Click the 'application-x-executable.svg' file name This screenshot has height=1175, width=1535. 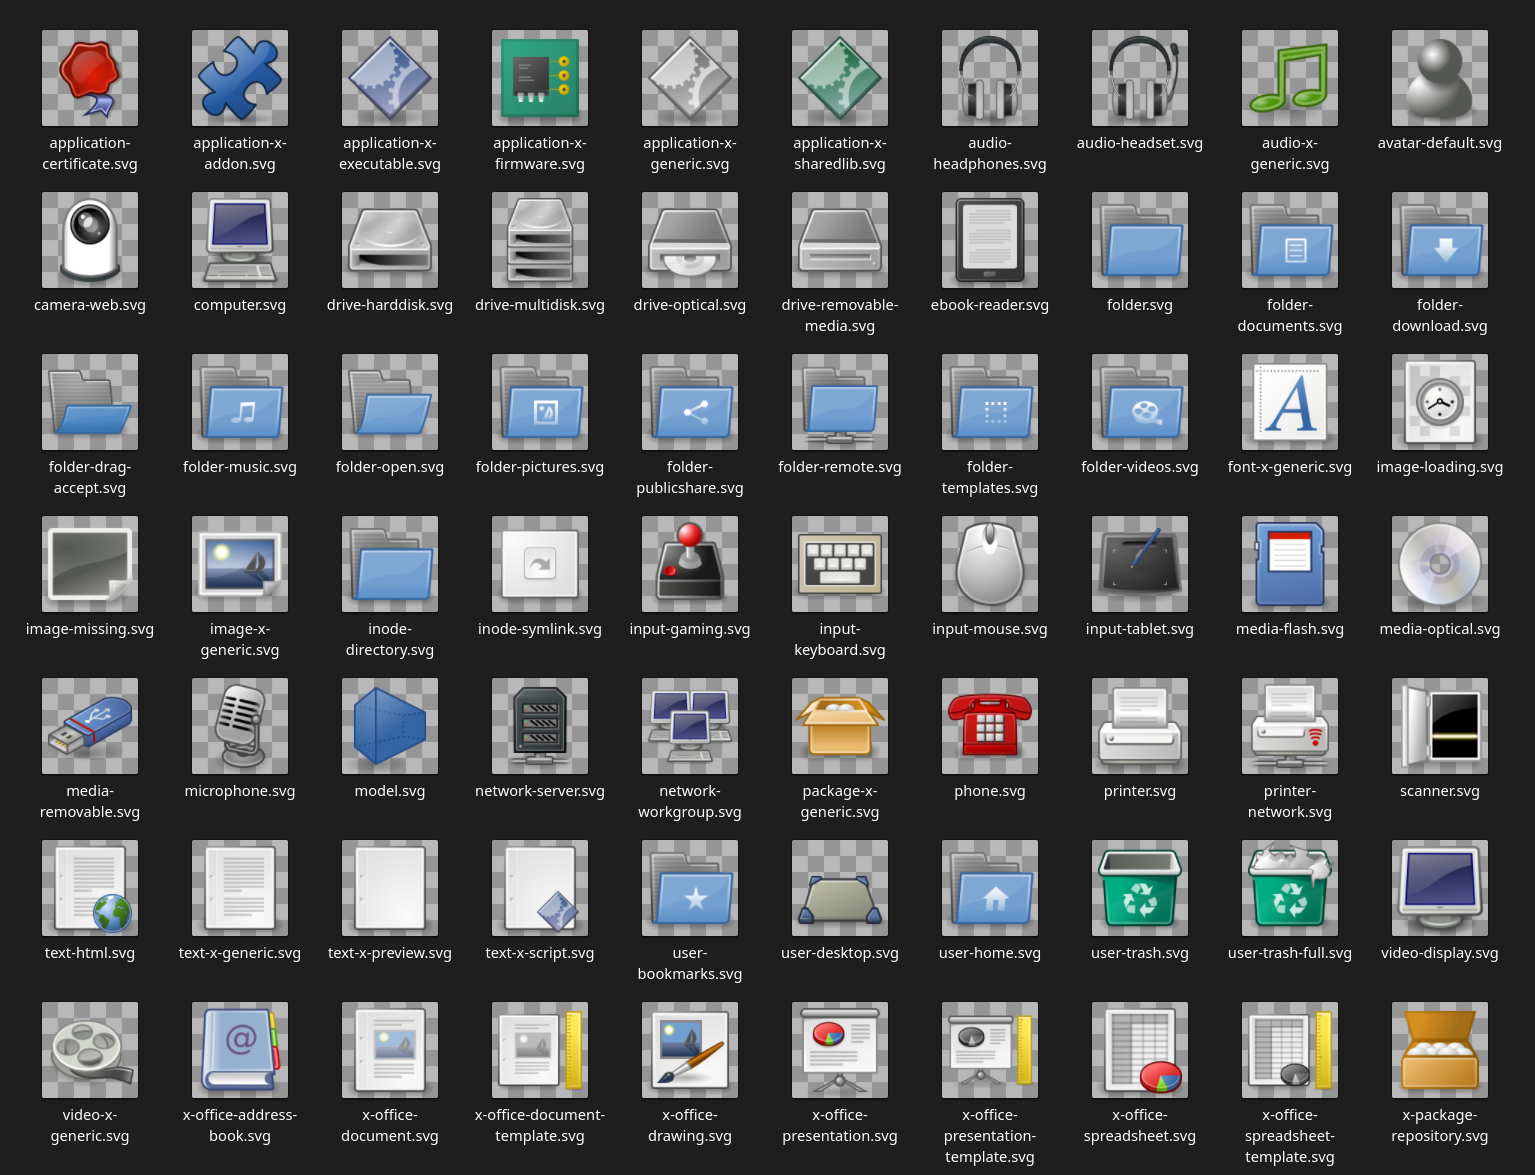click(x=390, y=154)
